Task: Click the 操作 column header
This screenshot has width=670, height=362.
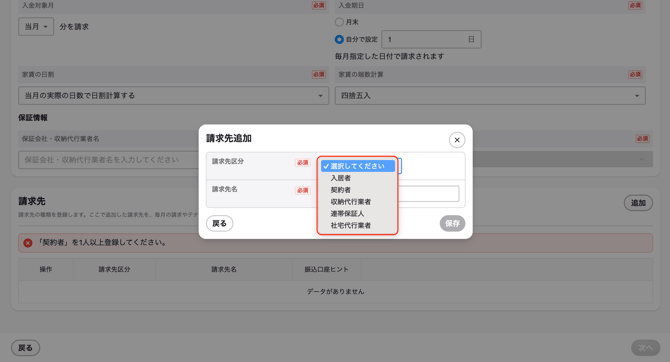Action: click(x=46, y=269)
